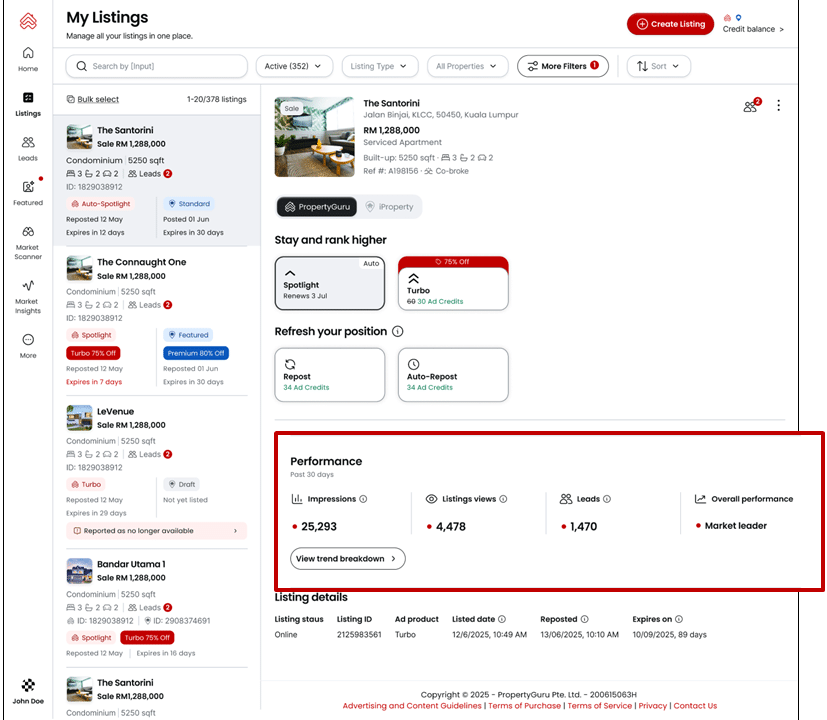The image size is (827, 720).
Task: Open Featured section in the sidebar
Action: click(x=28, y=192)
